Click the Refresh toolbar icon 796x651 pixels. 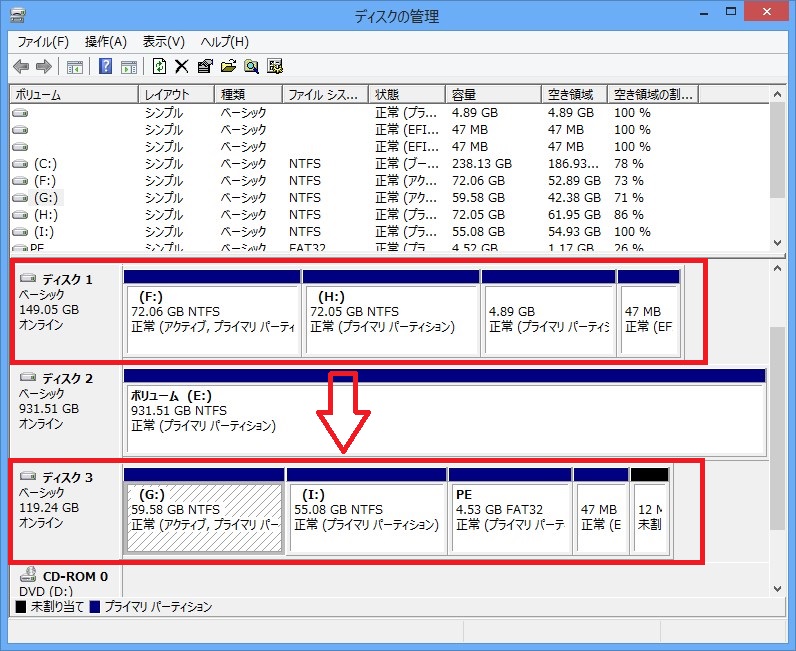point(159,66)
